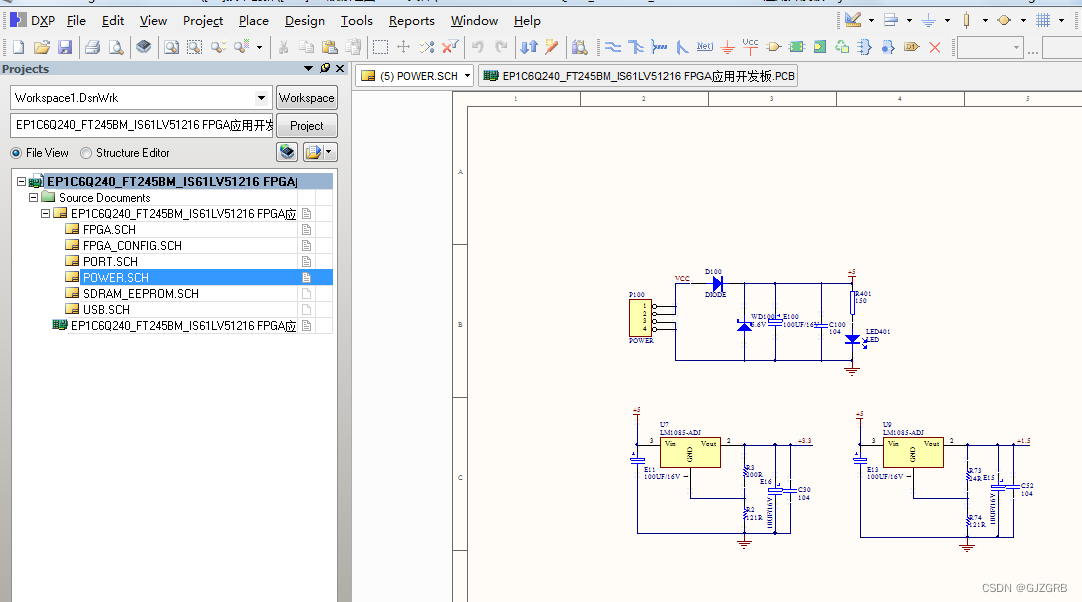Open the Place menu

tap(253, 20)
